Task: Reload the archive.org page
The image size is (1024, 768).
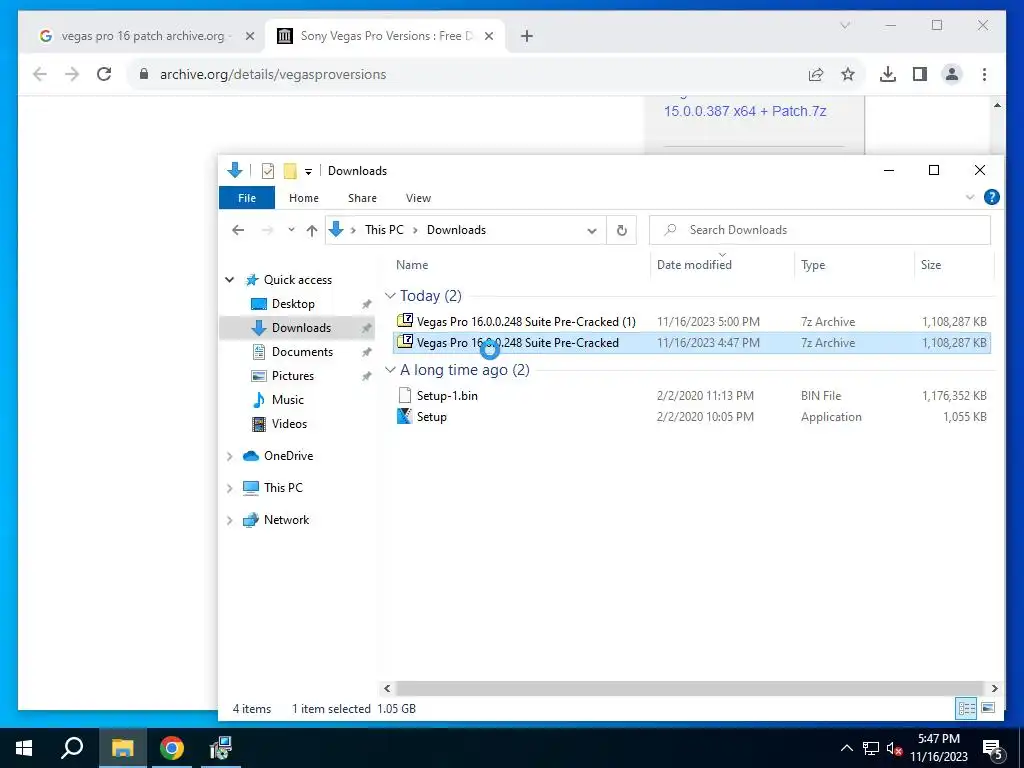Action: [104, 74]
